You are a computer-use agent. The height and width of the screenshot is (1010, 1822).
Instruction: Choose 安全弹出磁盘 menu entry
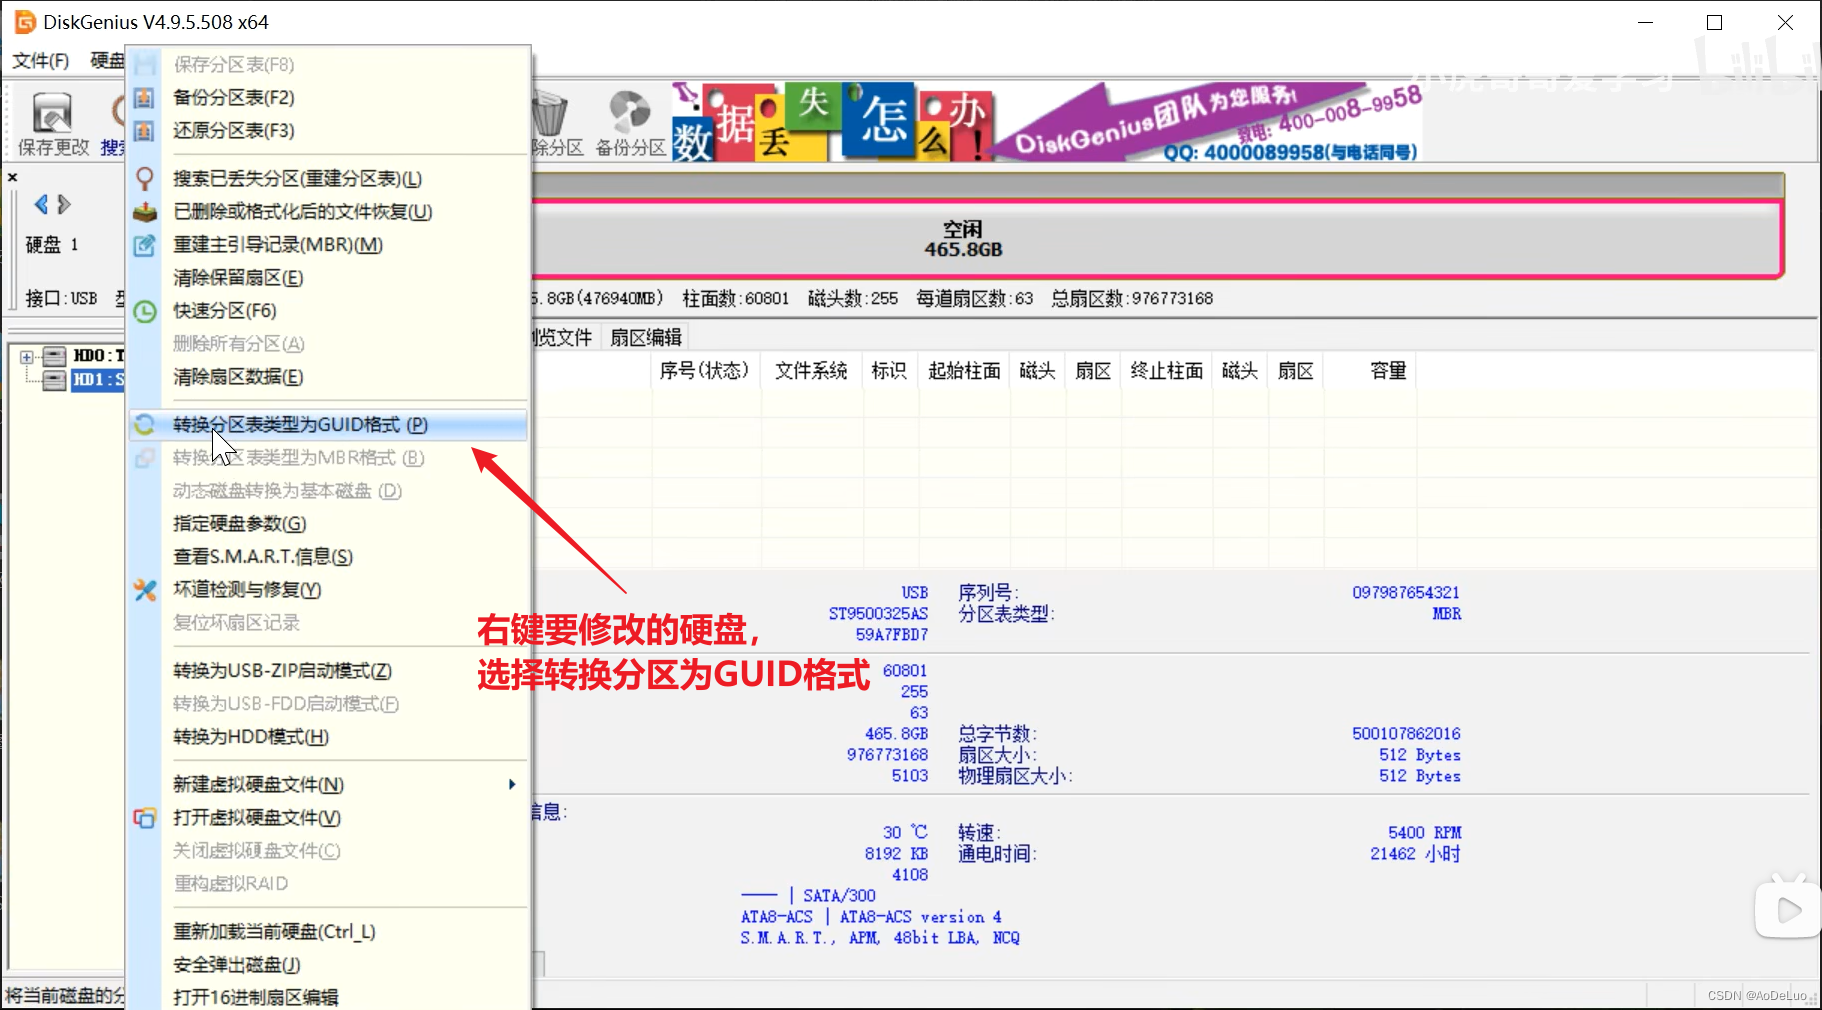(329, 964)
